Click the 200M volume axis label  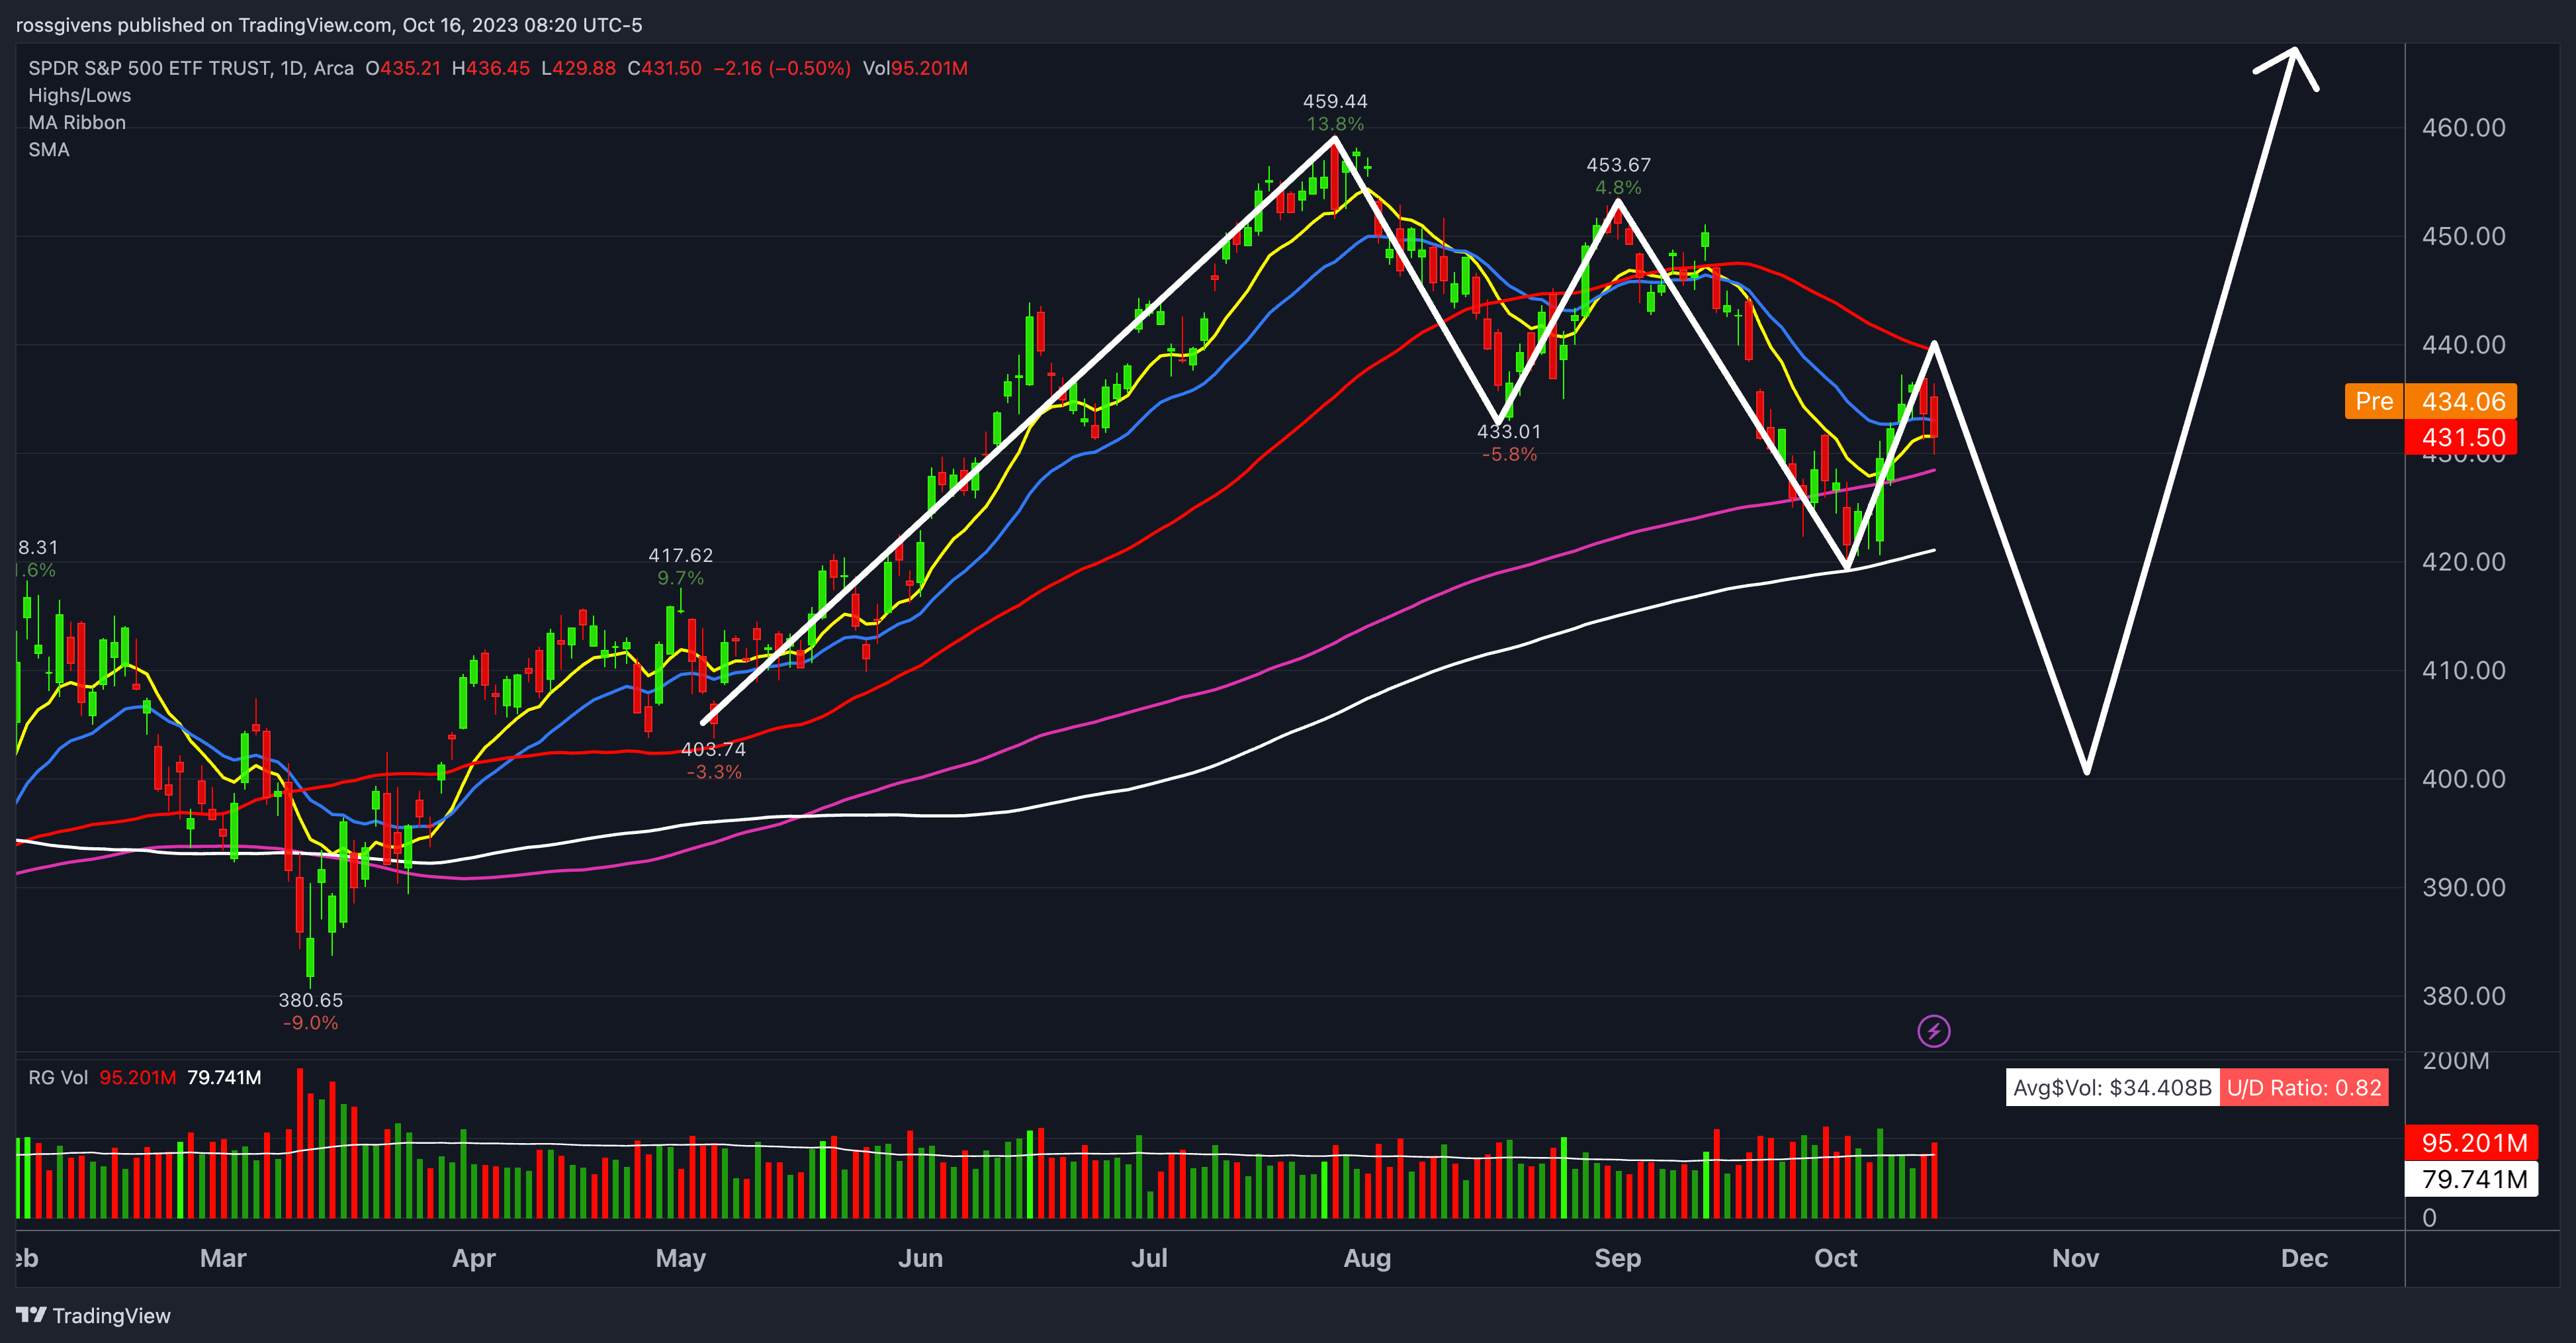click(x=2455, y=1060)
